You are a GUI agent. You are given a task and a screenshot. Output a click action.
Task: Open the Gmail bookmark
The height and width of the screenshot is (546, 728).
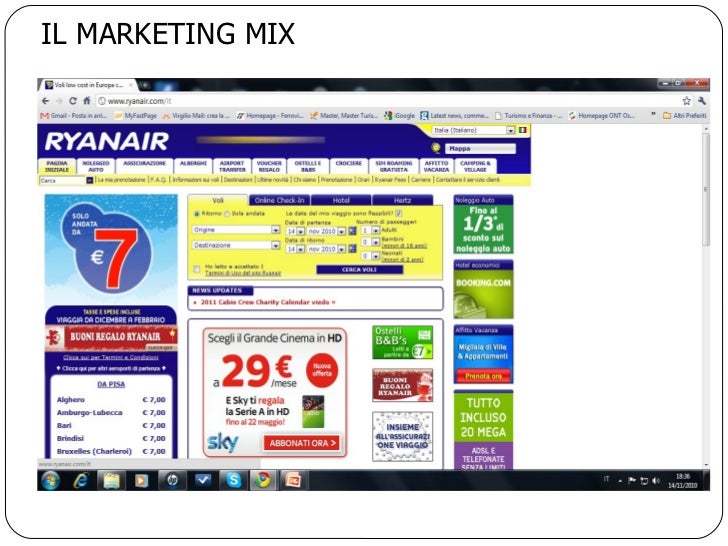[x=74, y=116]
